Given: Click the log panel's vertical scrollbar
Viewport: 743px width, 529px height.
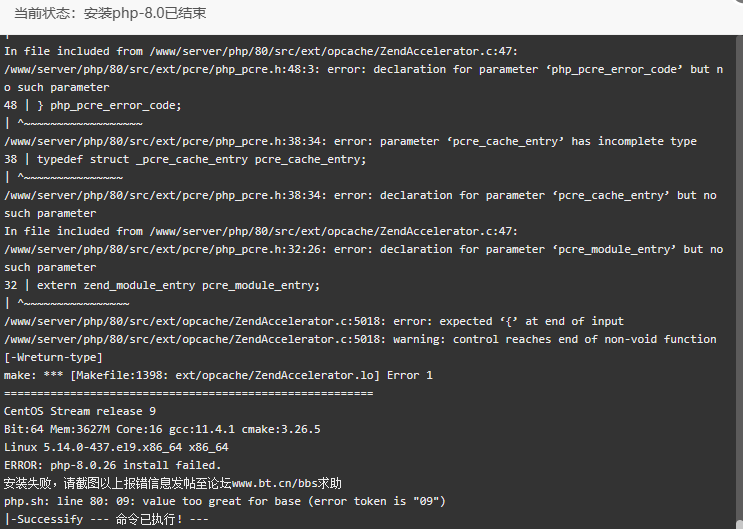Looking at the screenshot, I should pyautogui.click(x=738, y=282).
